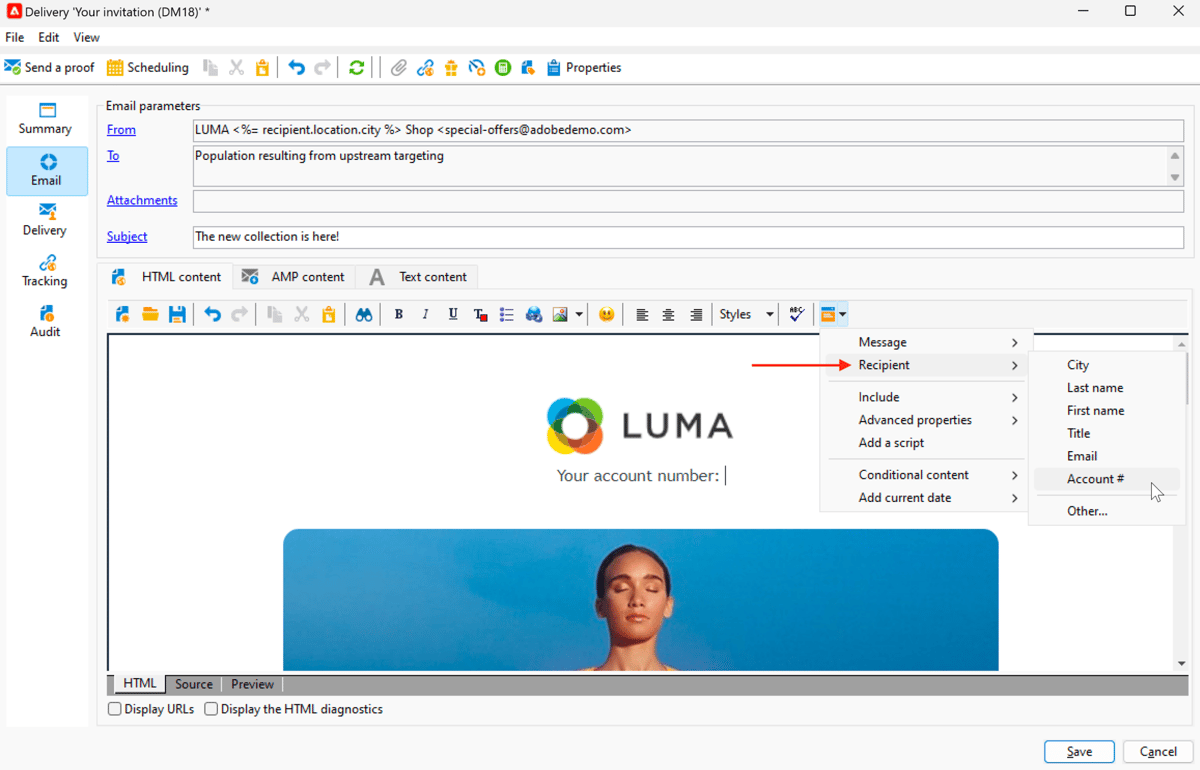
Task: Enable the Display URLs checkbox
Action: click(x=115, y=709)
